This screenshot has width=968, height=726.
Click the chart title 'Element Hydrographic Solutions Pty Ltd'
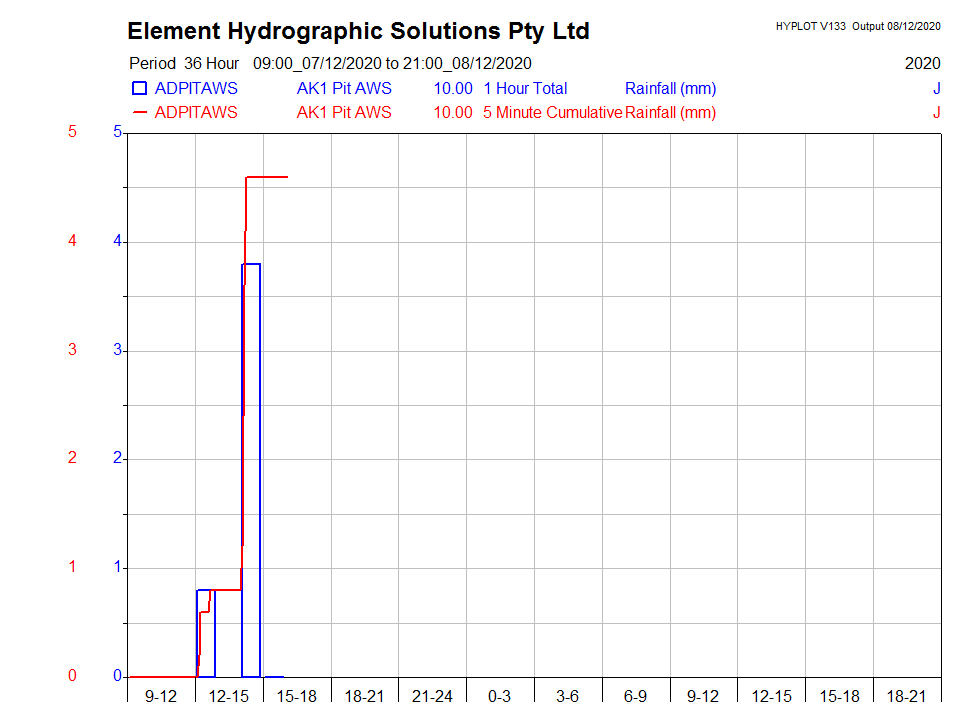[358, 31]
